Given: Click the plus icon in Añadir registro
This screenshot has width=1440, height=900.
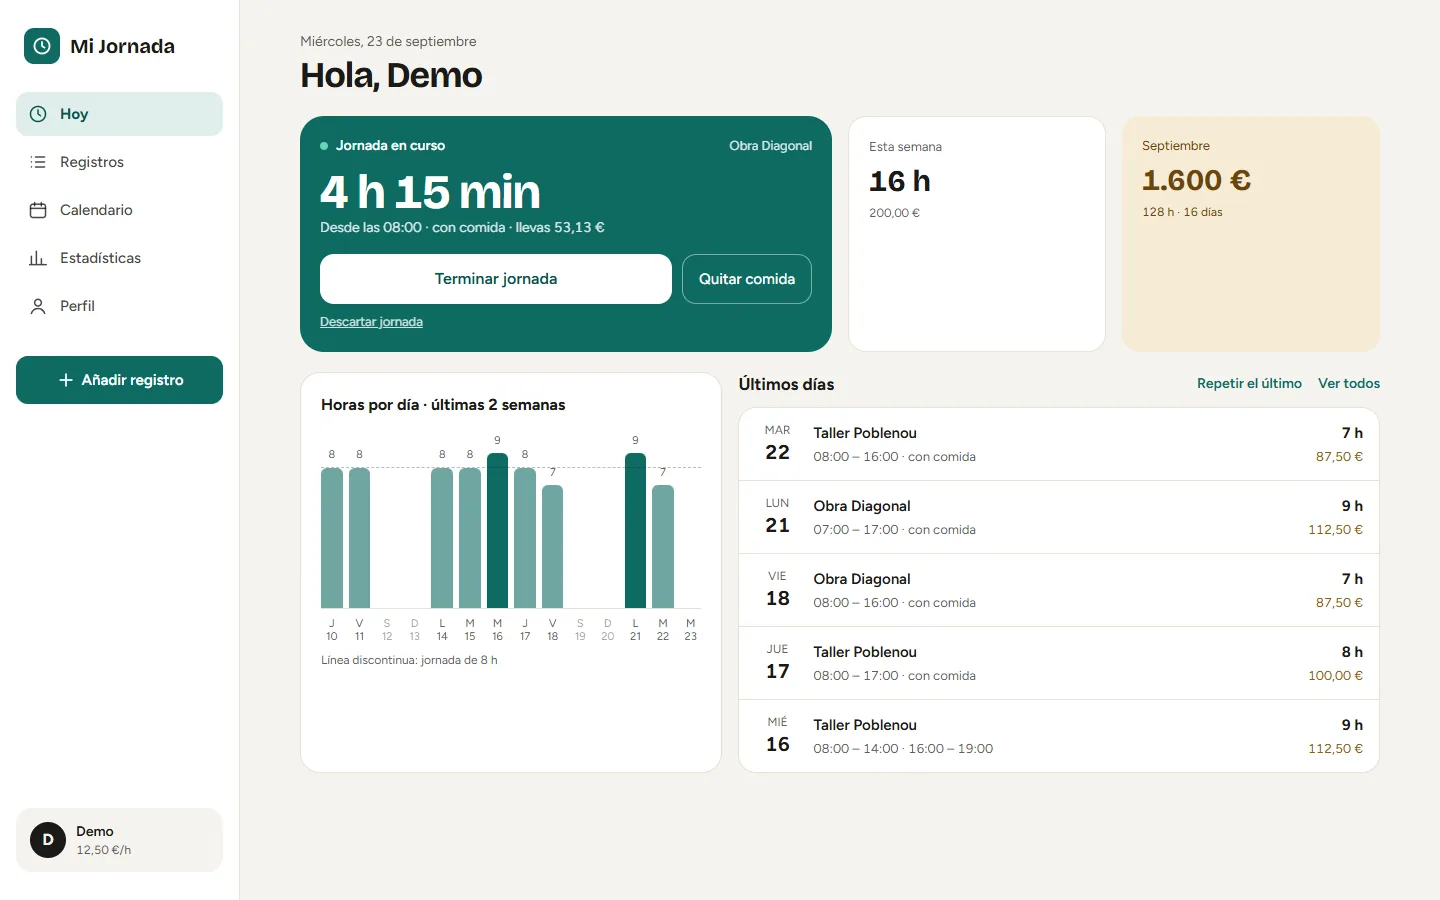Looking at the screenshot, I should tap(66, 380).
